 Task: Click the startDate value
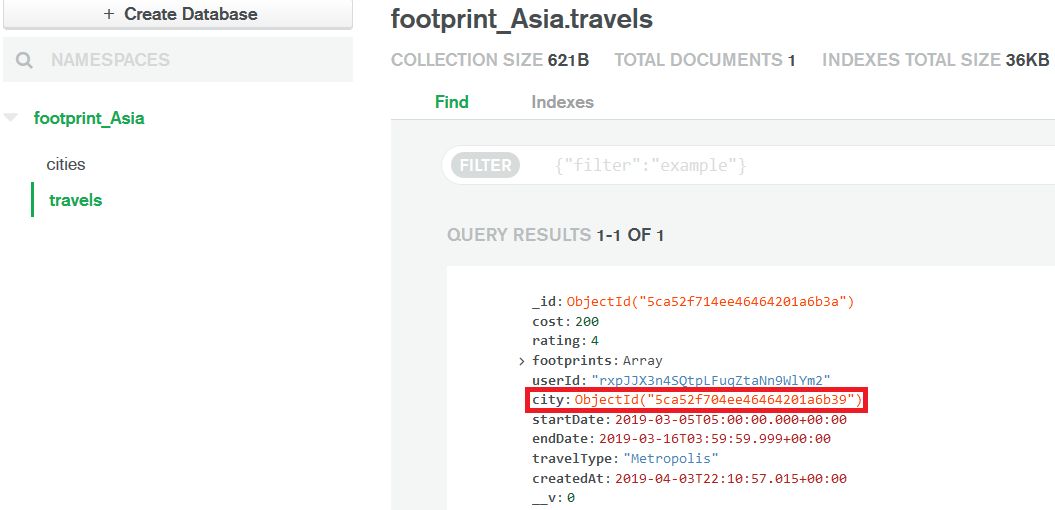tap(729, 420)
